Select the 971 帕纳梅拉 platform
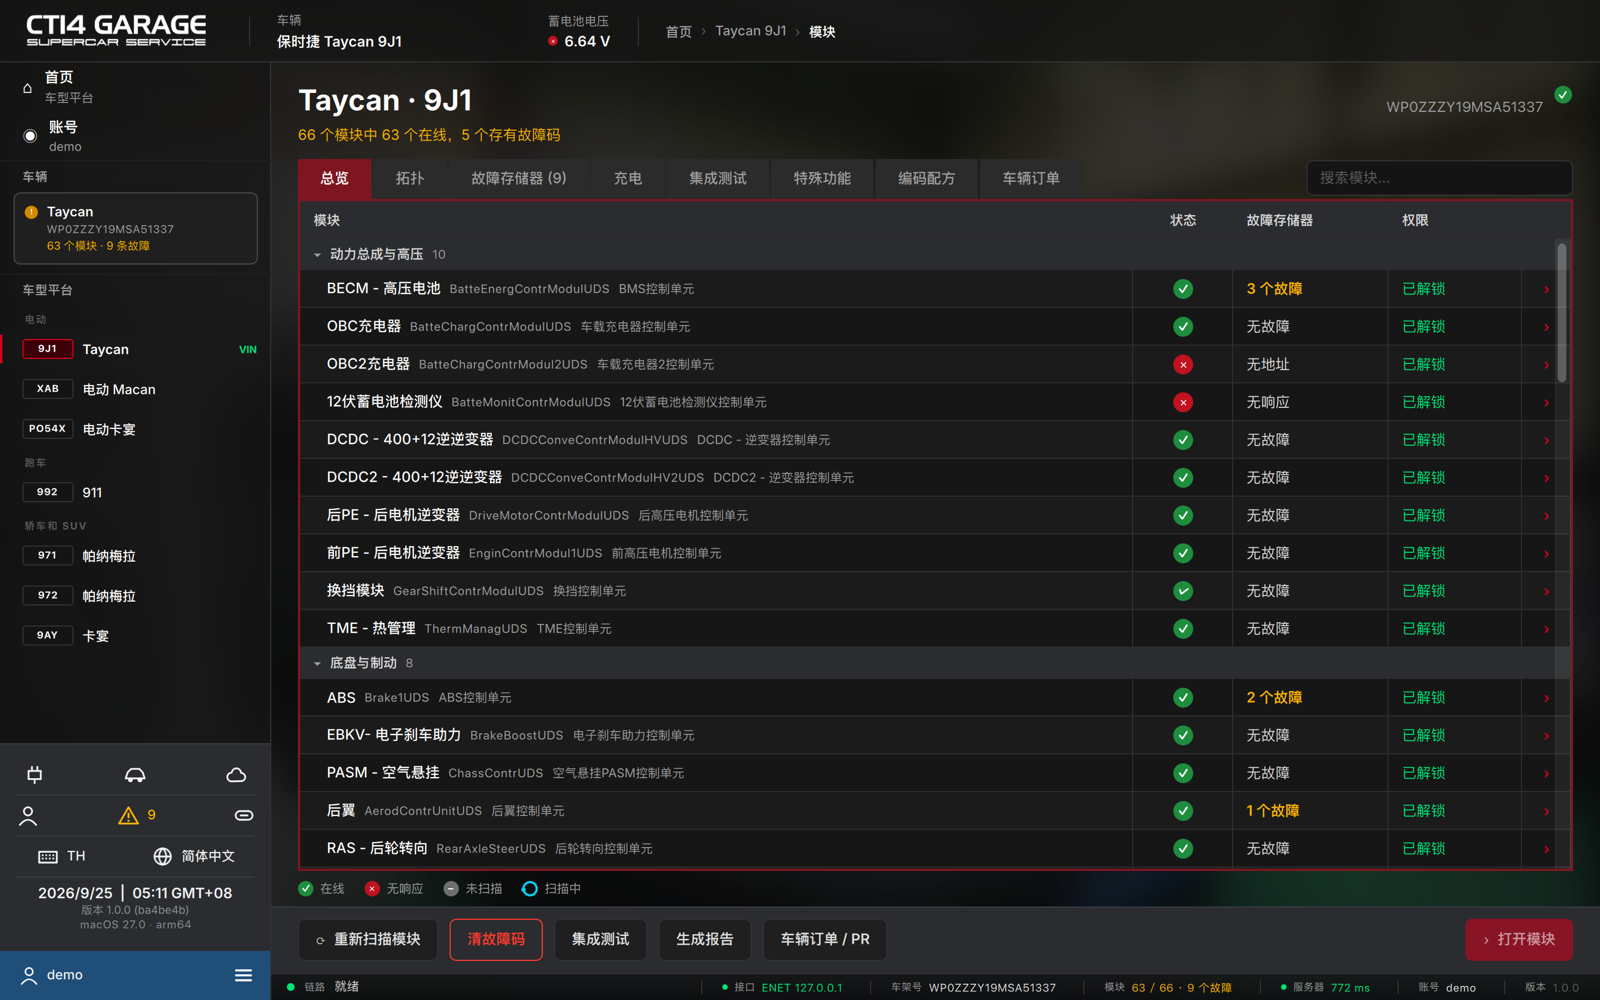This screenshot has height=1000, width=1600. 135,556
